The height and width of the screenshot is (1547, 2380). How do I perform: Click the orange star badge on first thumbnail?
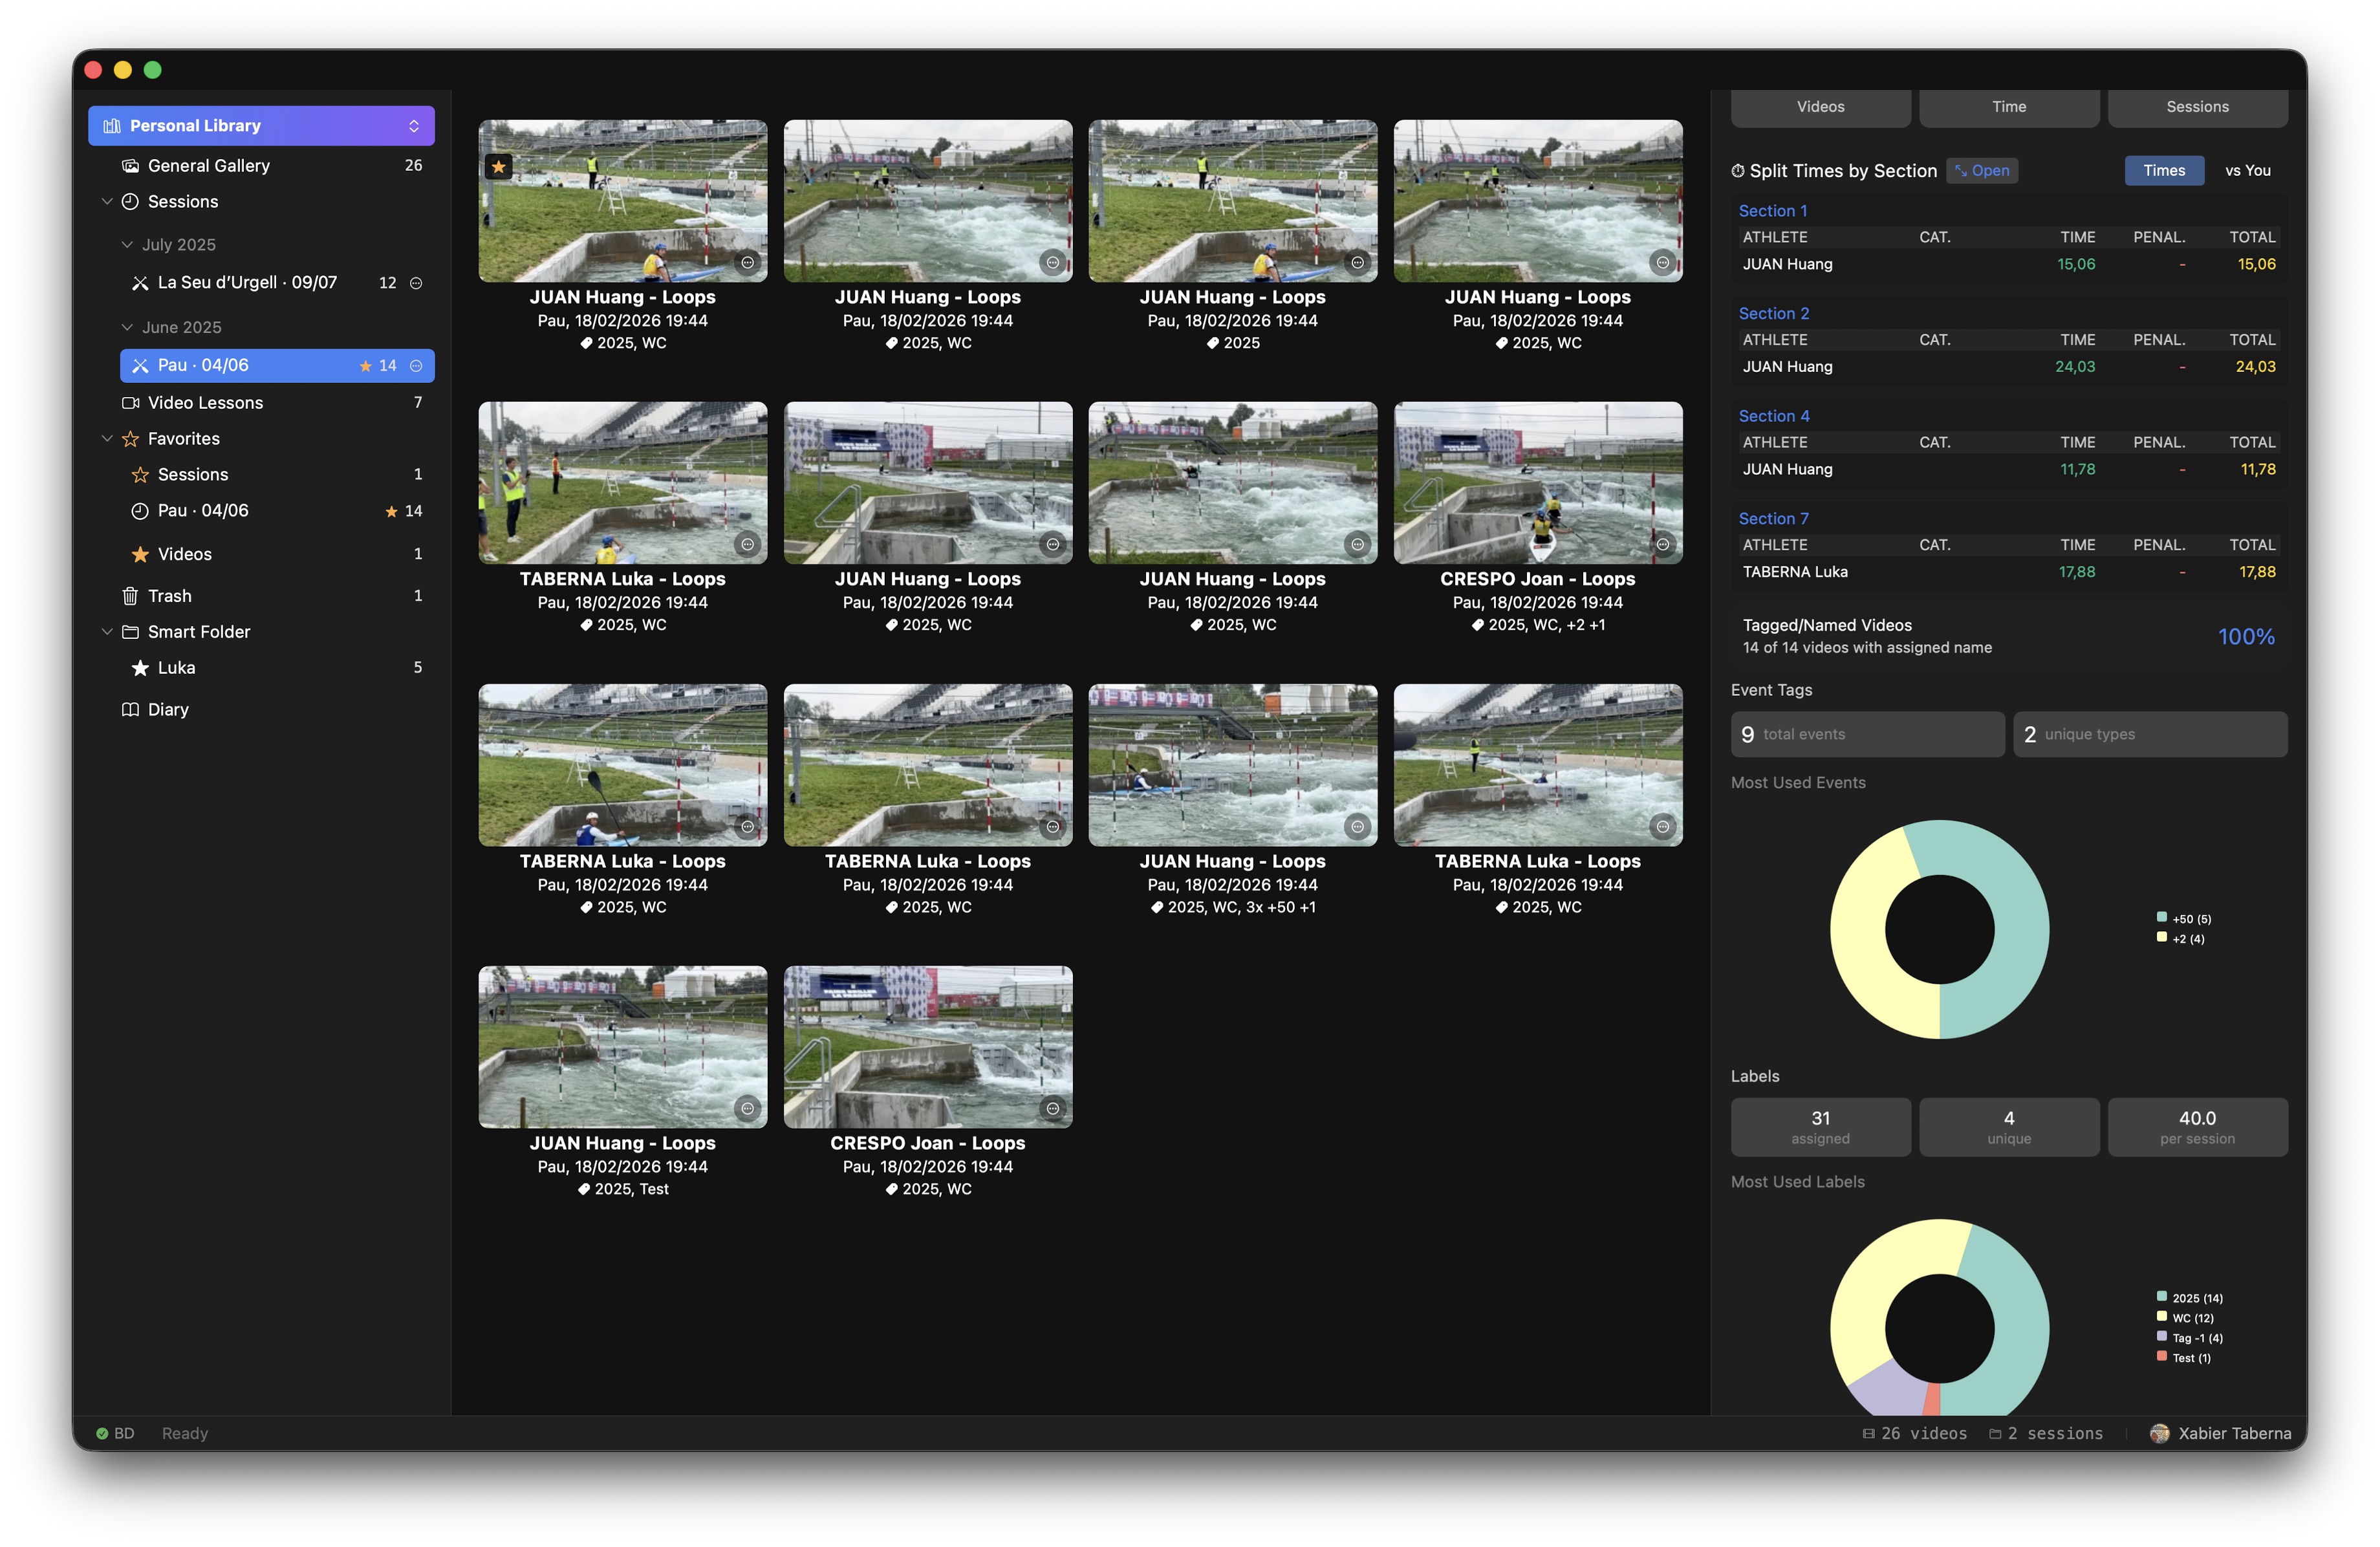coord(498,166)
